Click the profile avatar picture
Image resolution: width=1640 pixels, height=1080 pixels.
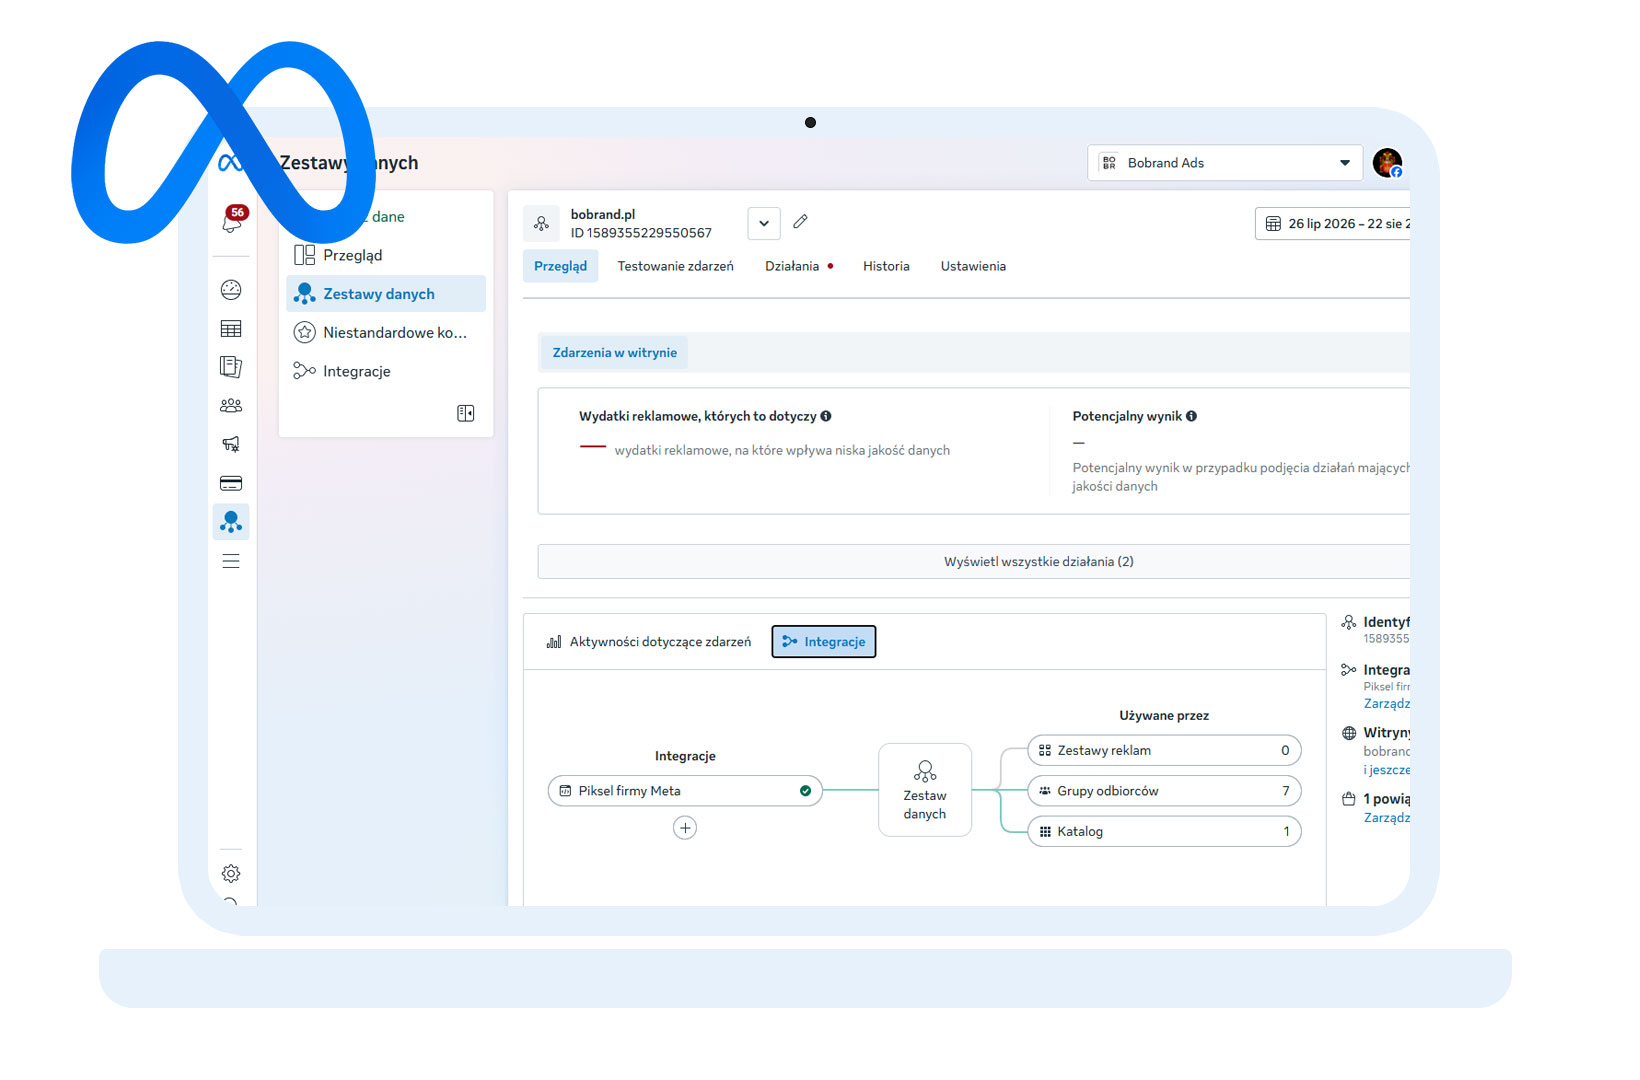[1387, 163]
